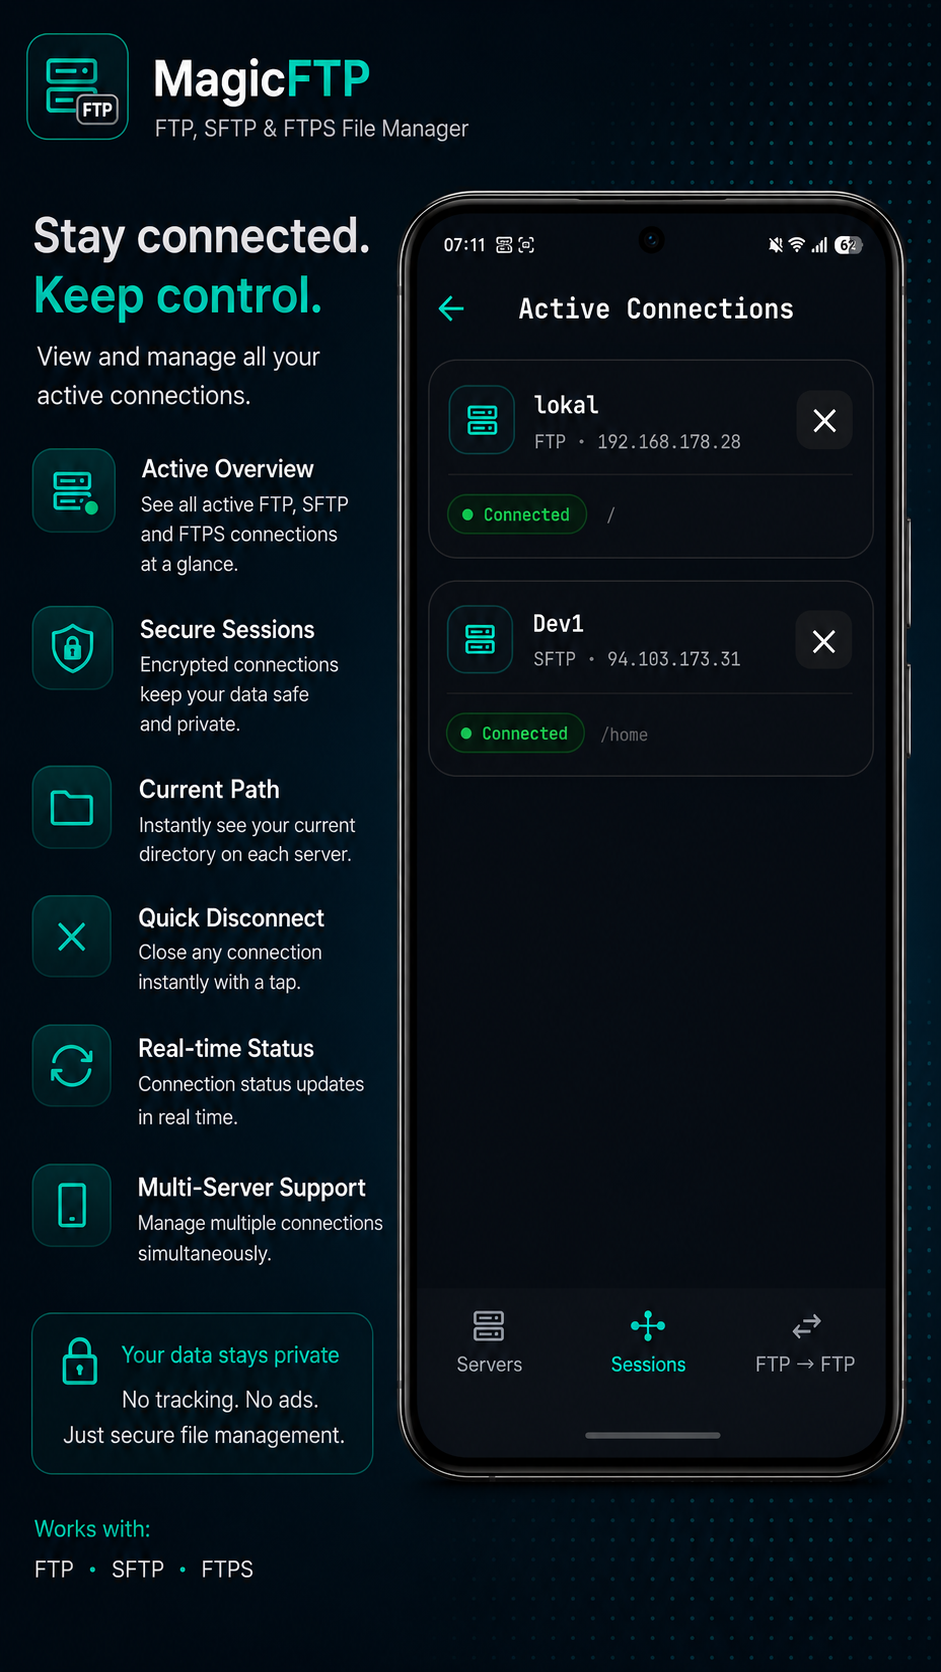Select the lokal connection name

(x=566, y=405)
